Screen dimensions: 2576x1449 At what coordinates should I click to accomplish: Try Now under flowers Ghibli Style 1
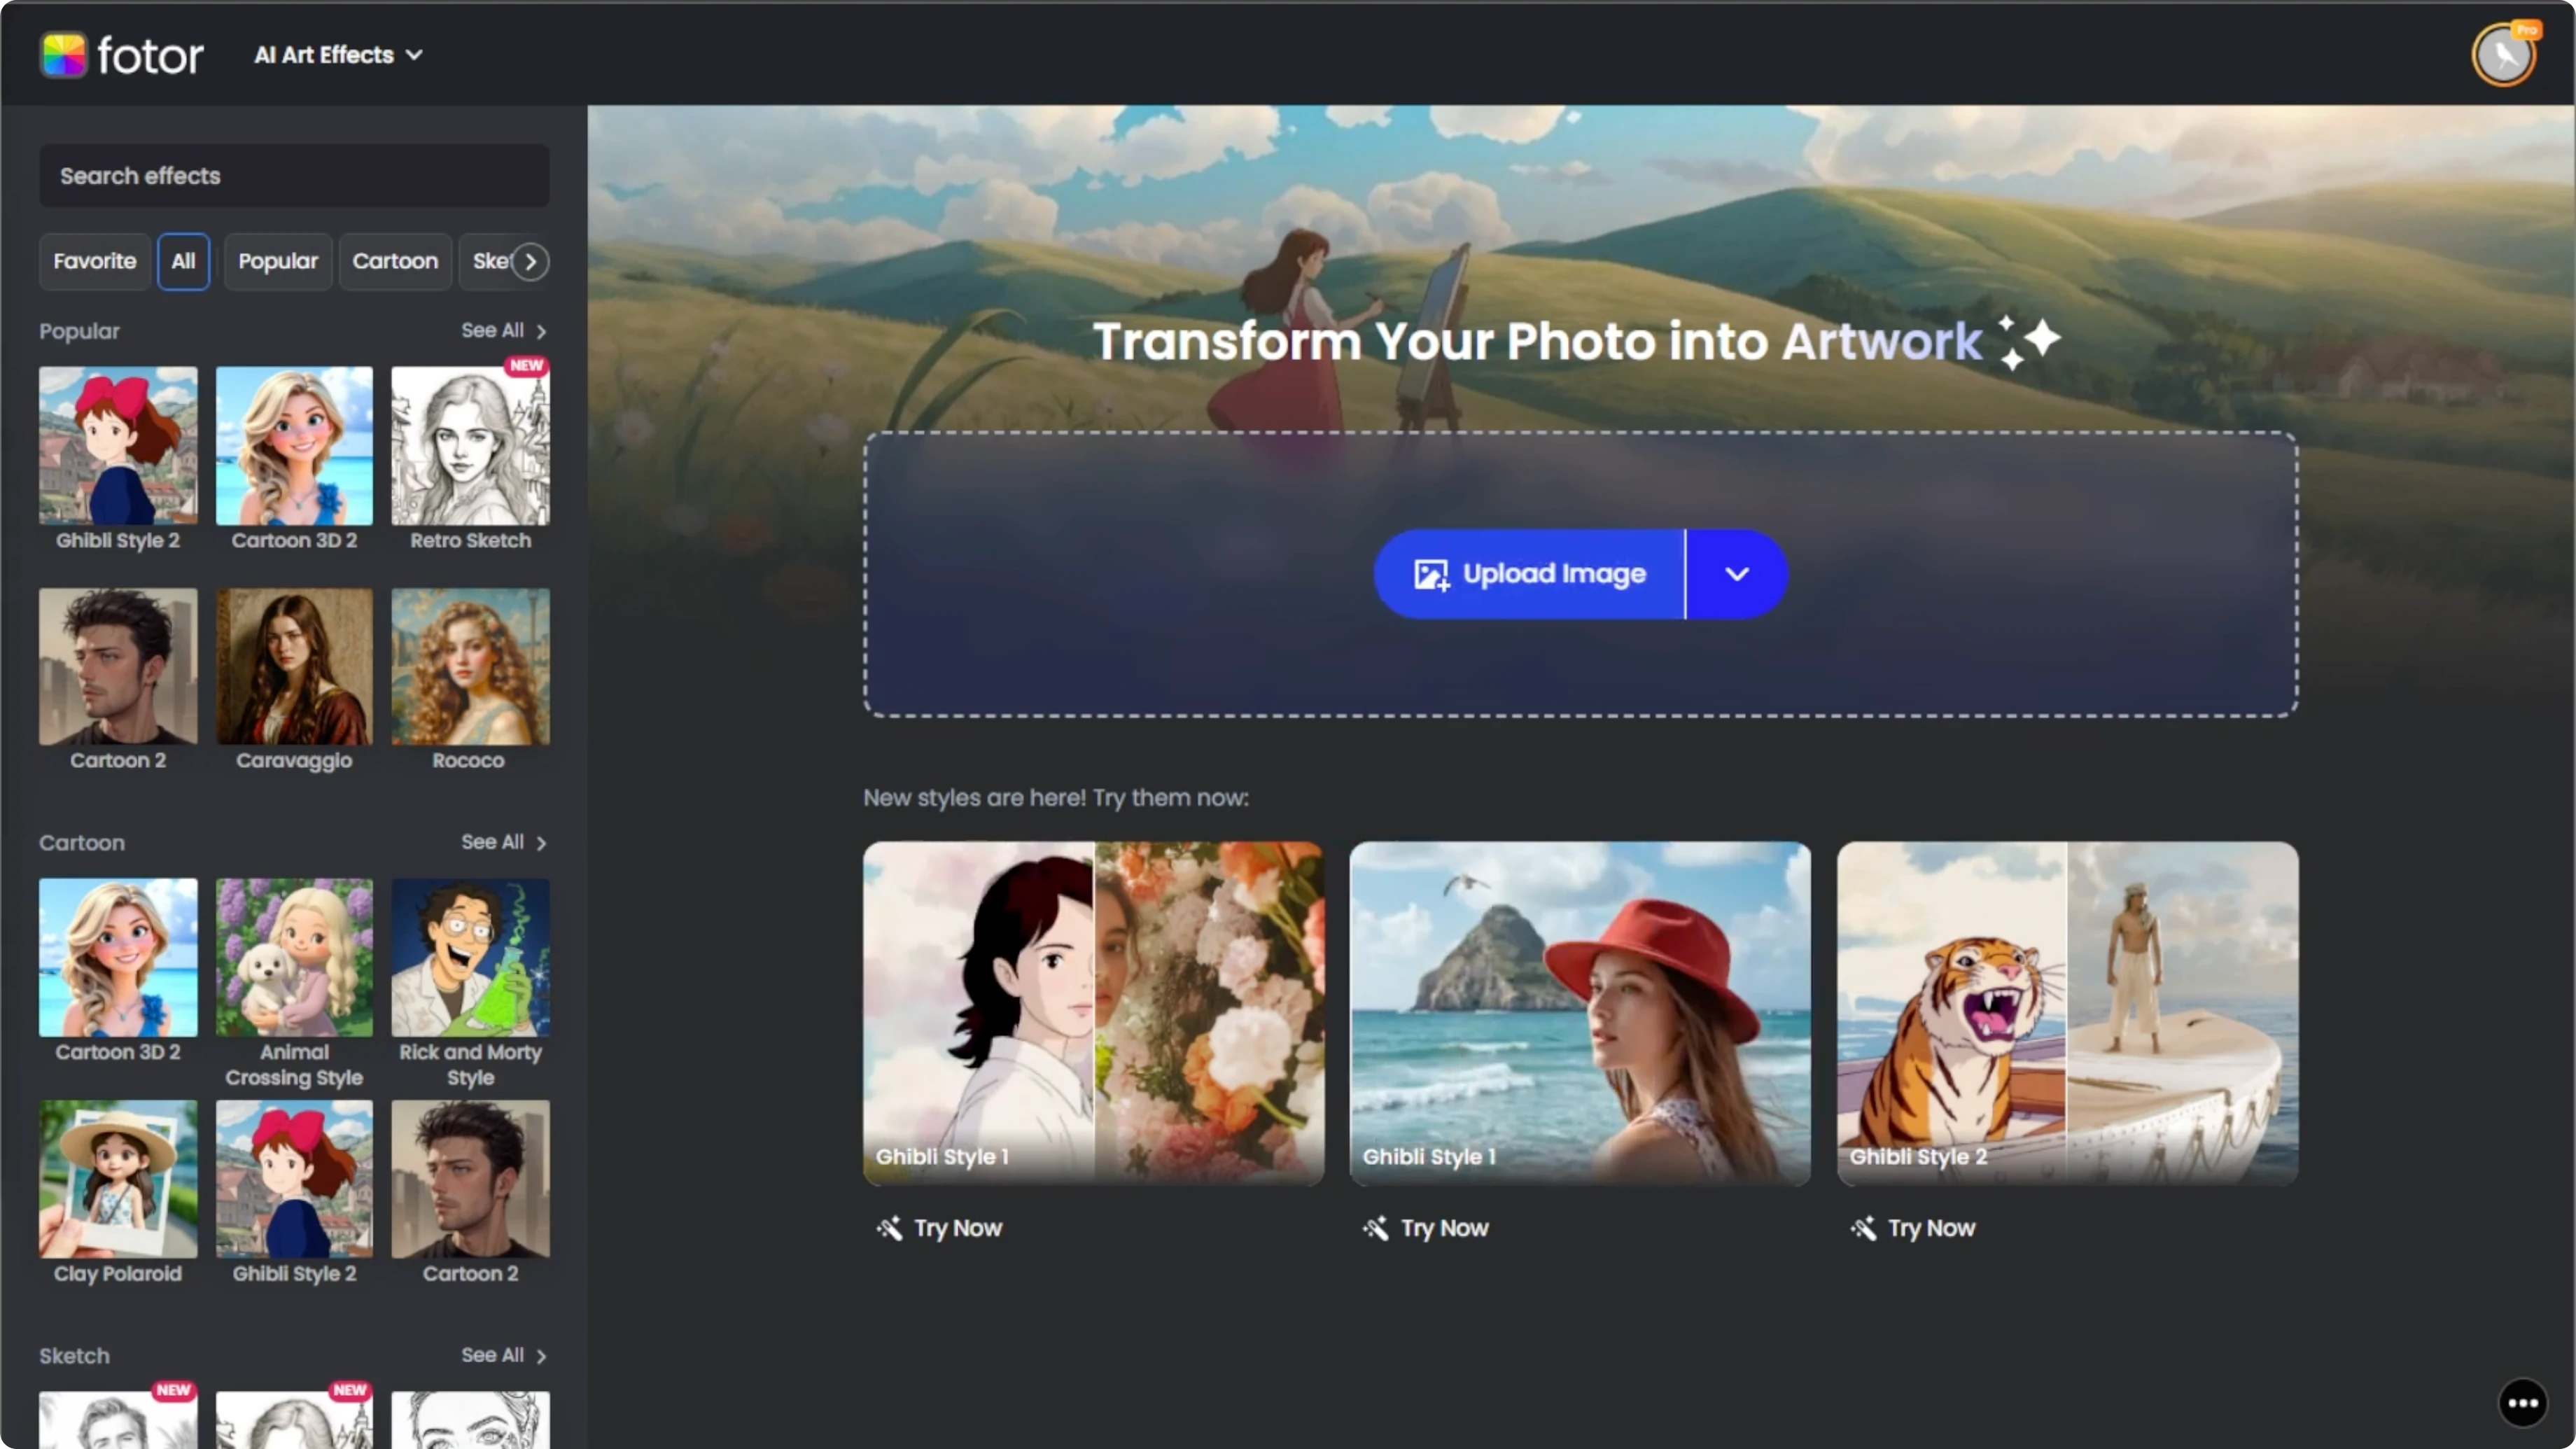tap(939, 1228)
